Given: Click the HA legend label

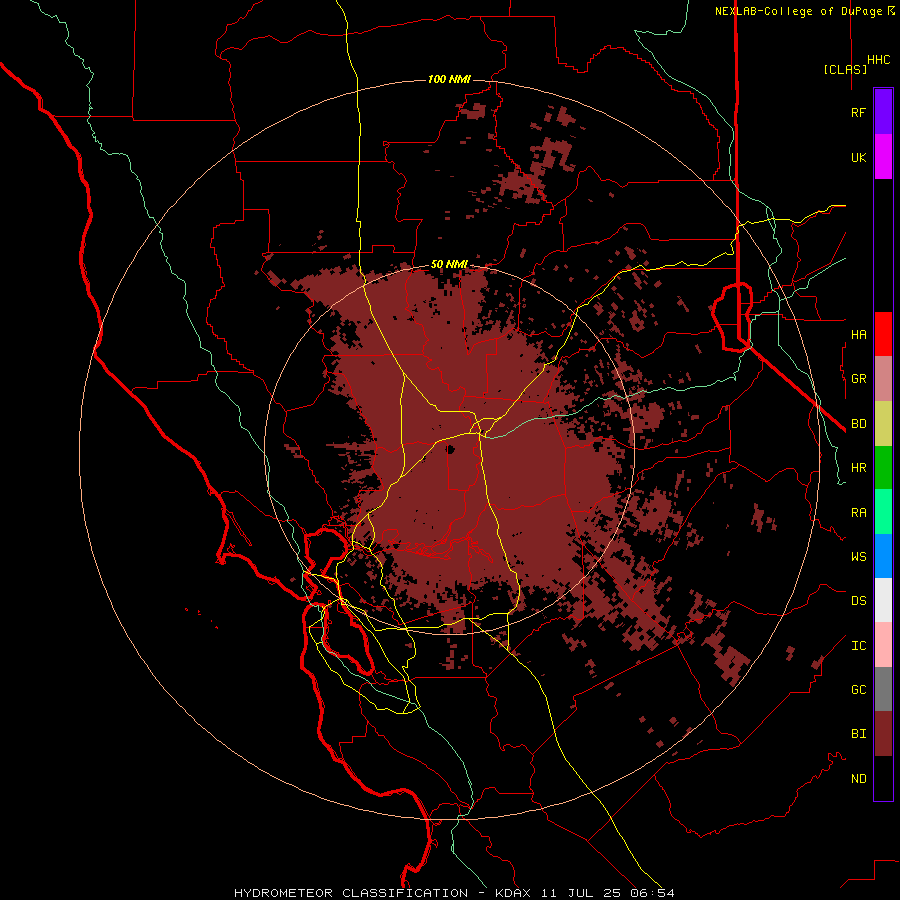Looking at the screenshot, I should coord(858,334).
